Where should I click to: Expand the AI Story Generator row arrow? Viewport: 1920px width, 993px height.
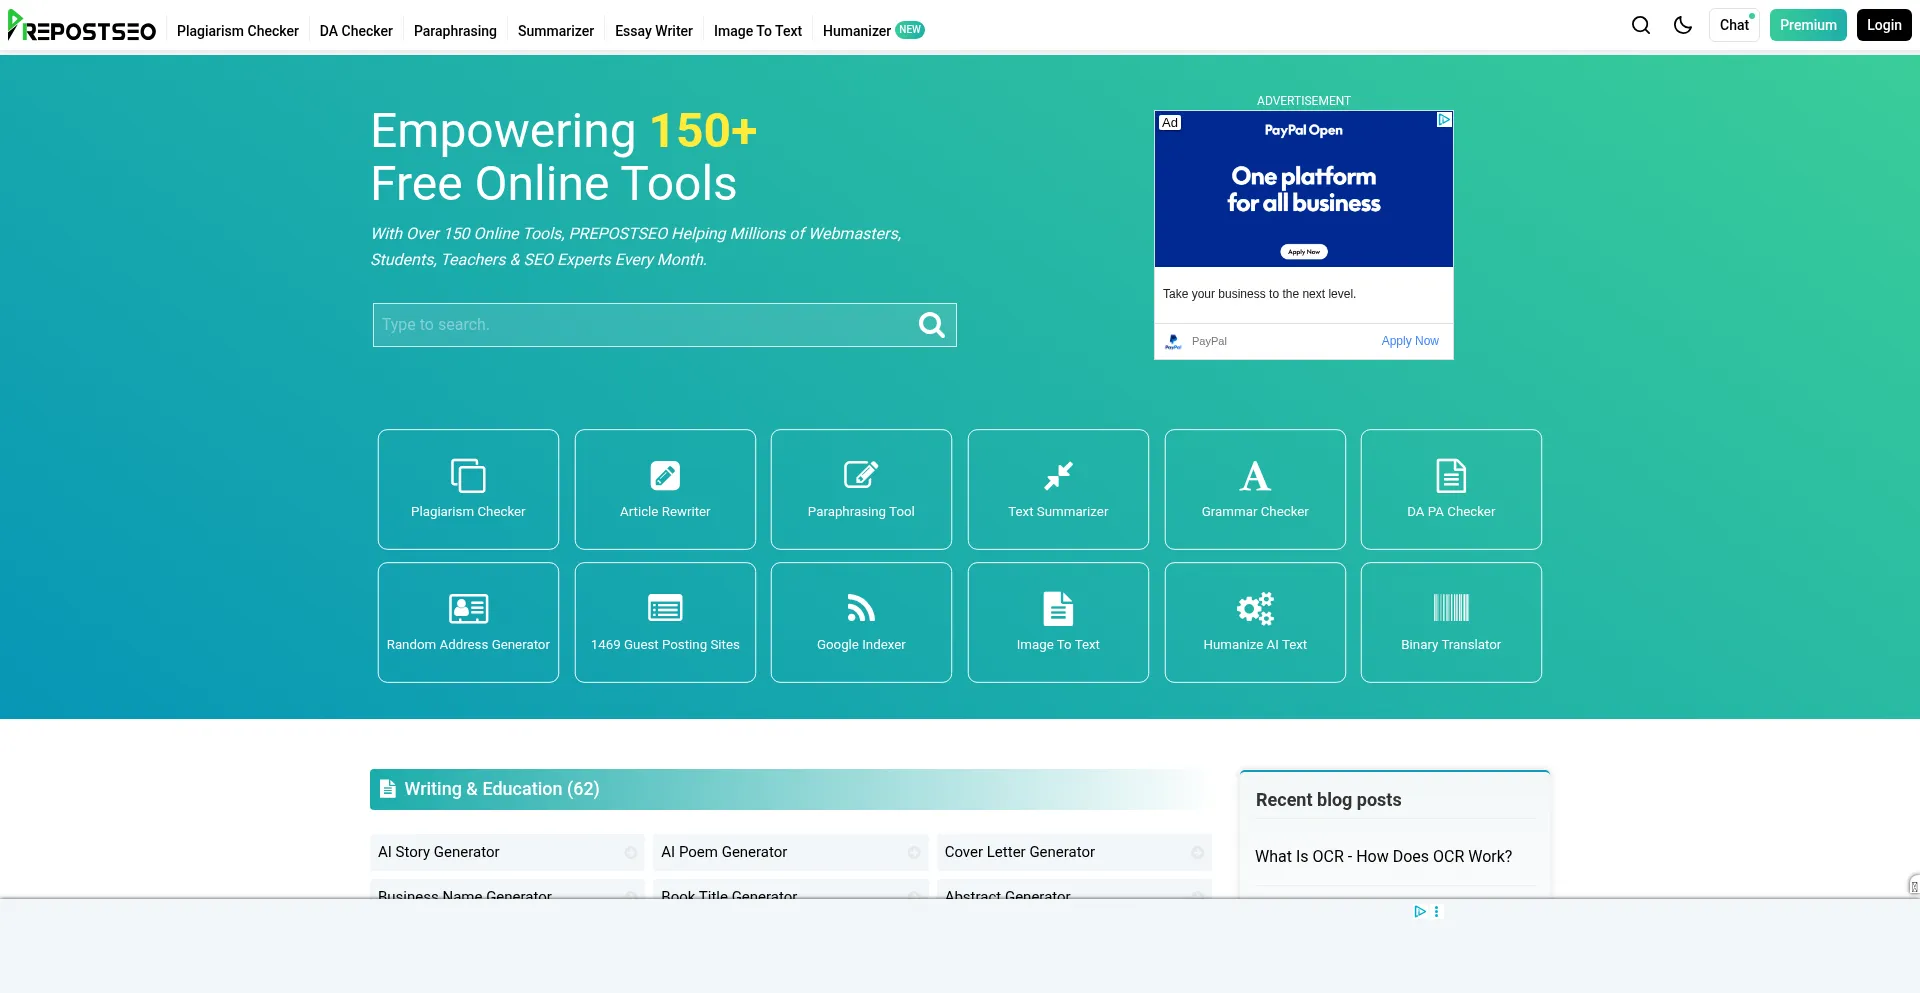tap(631, 853)
